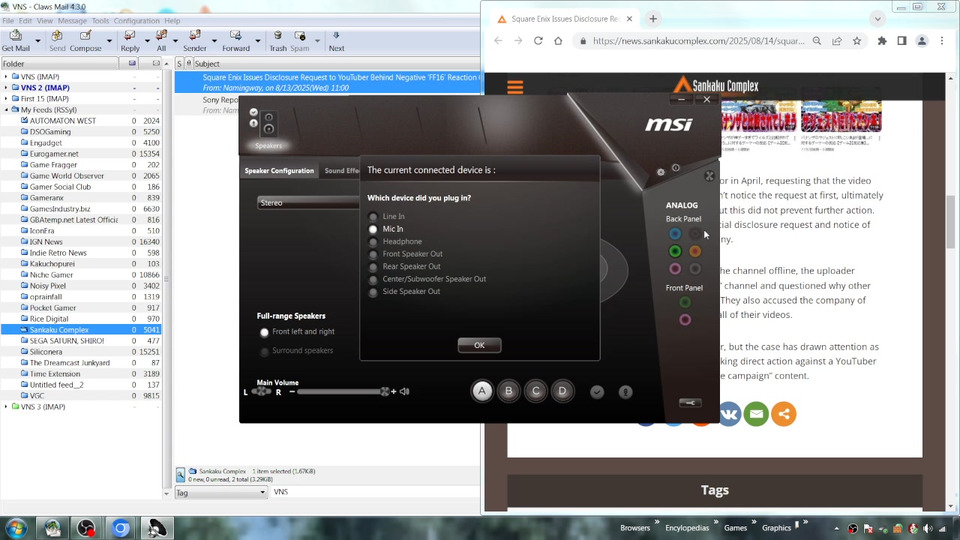960x540 pixels.
Task: Click the Compose message icon
Action: click(86, 36)
